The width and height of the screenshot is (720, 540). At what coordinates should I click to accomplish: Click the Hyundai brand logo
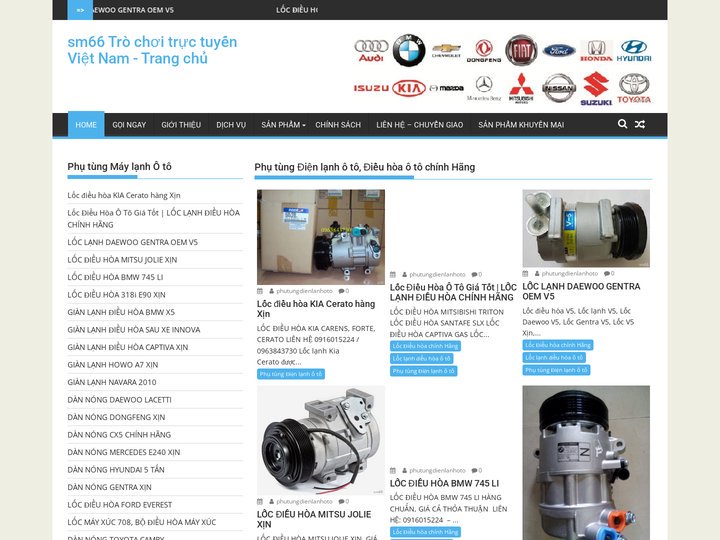[x=634, y=51]
